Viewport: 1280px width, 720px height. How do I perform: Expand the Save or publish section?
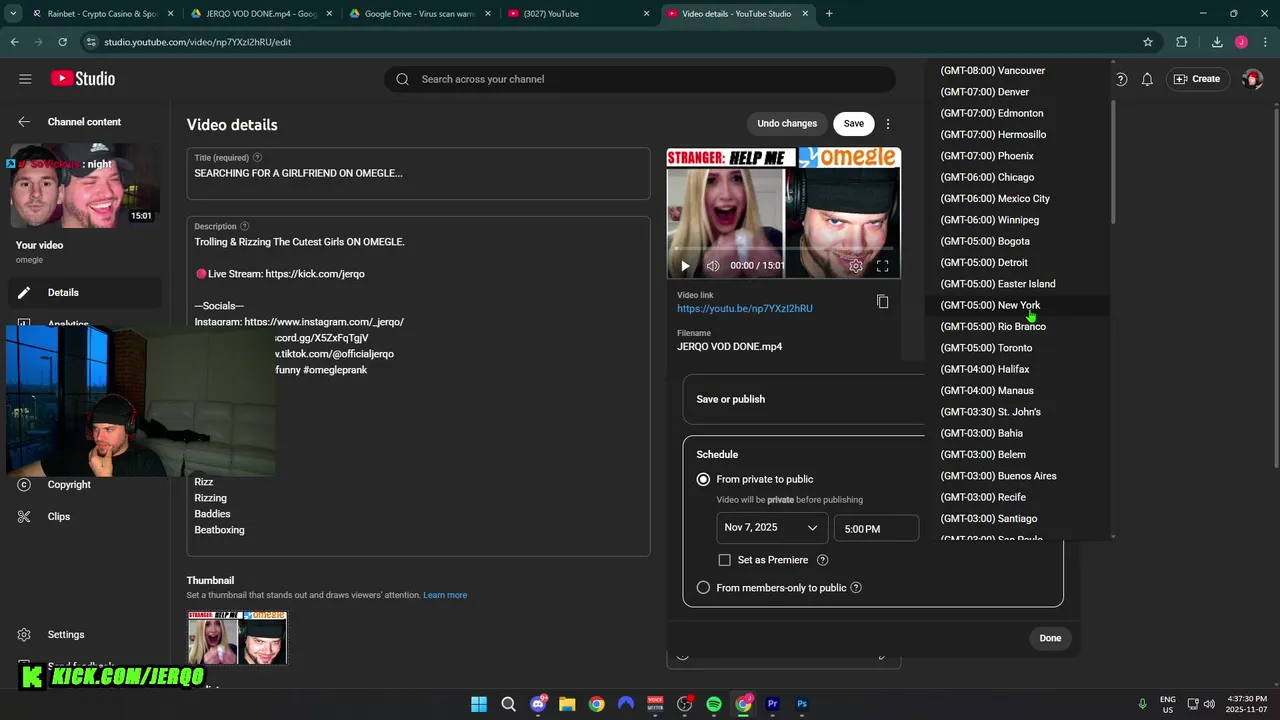point(804,399)
